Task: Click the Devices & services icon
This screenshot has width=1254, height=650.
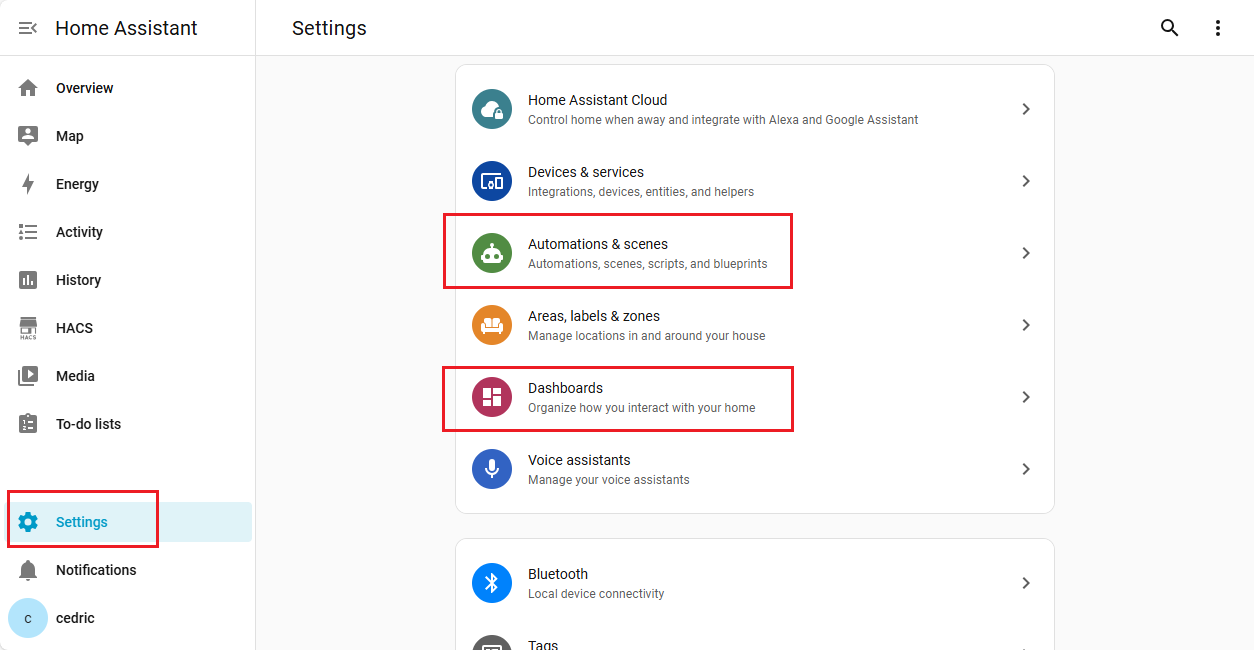Action: pos(491,181)
